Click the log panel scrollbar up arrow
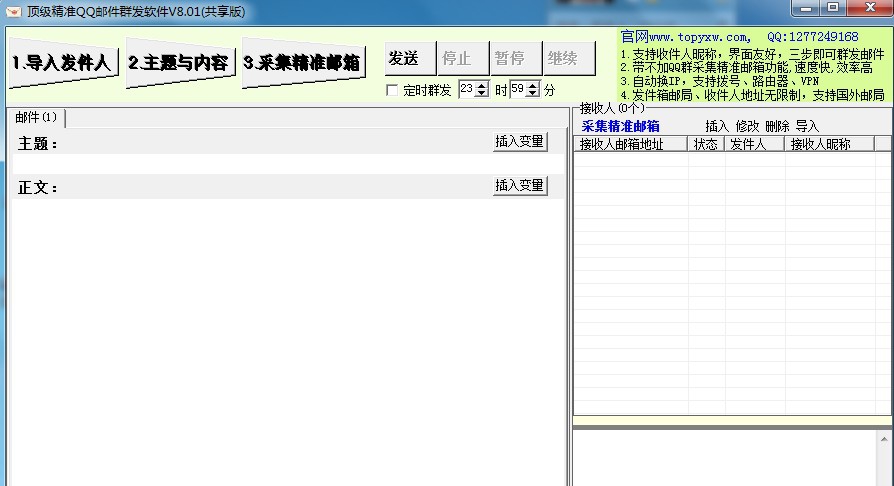Screen dimensions: 894x486 (884, 439)
